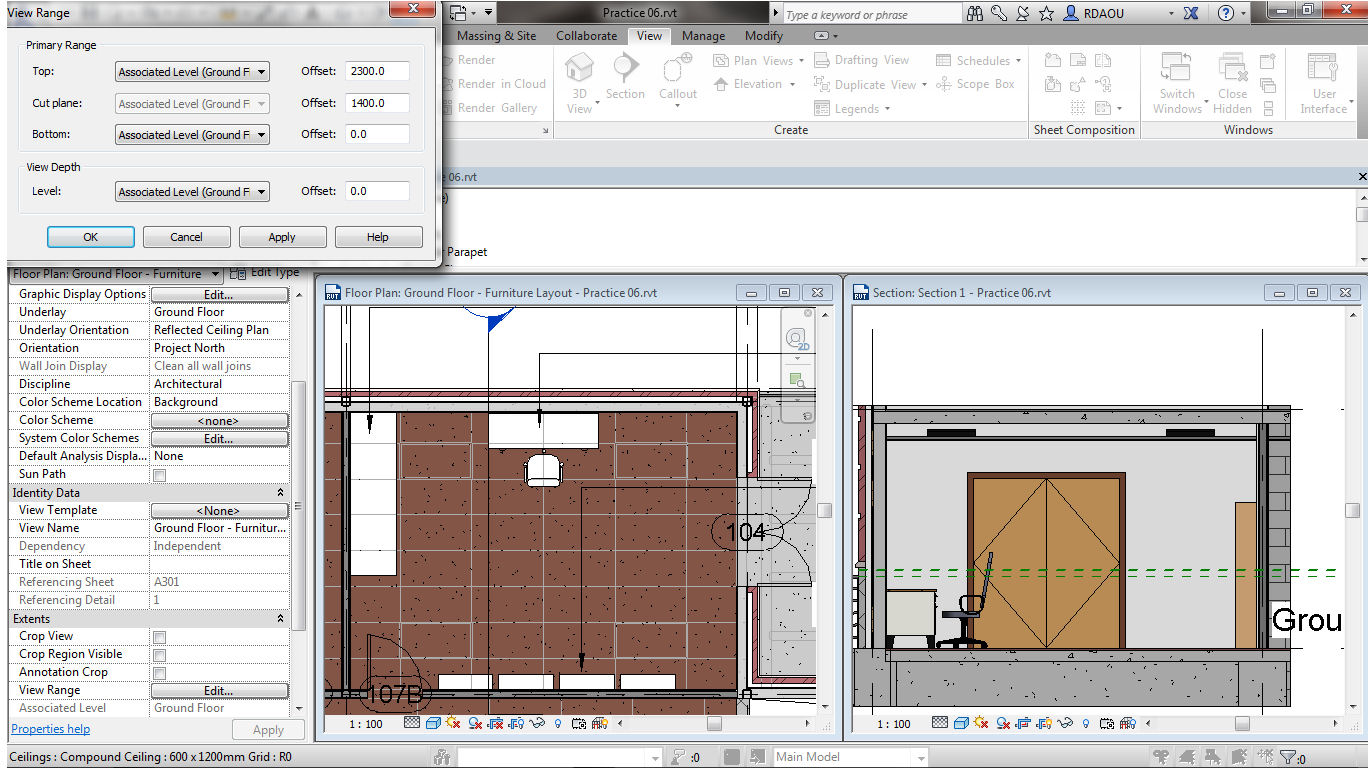1368x768 pixels.
Task: Switch to the Manage ribbon tab
Action: pyautogui.click(x=703, y=36)
